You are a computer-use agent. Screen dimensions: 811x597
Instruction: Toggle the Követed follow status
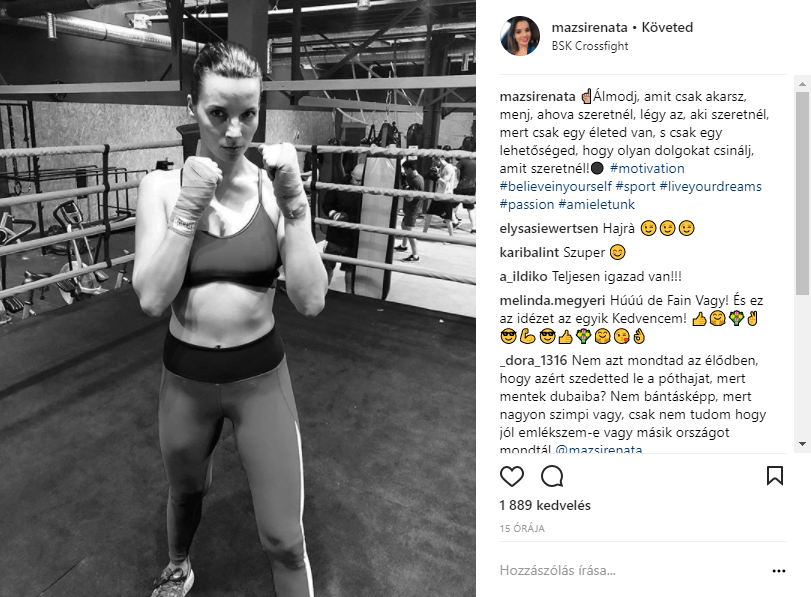667,27
